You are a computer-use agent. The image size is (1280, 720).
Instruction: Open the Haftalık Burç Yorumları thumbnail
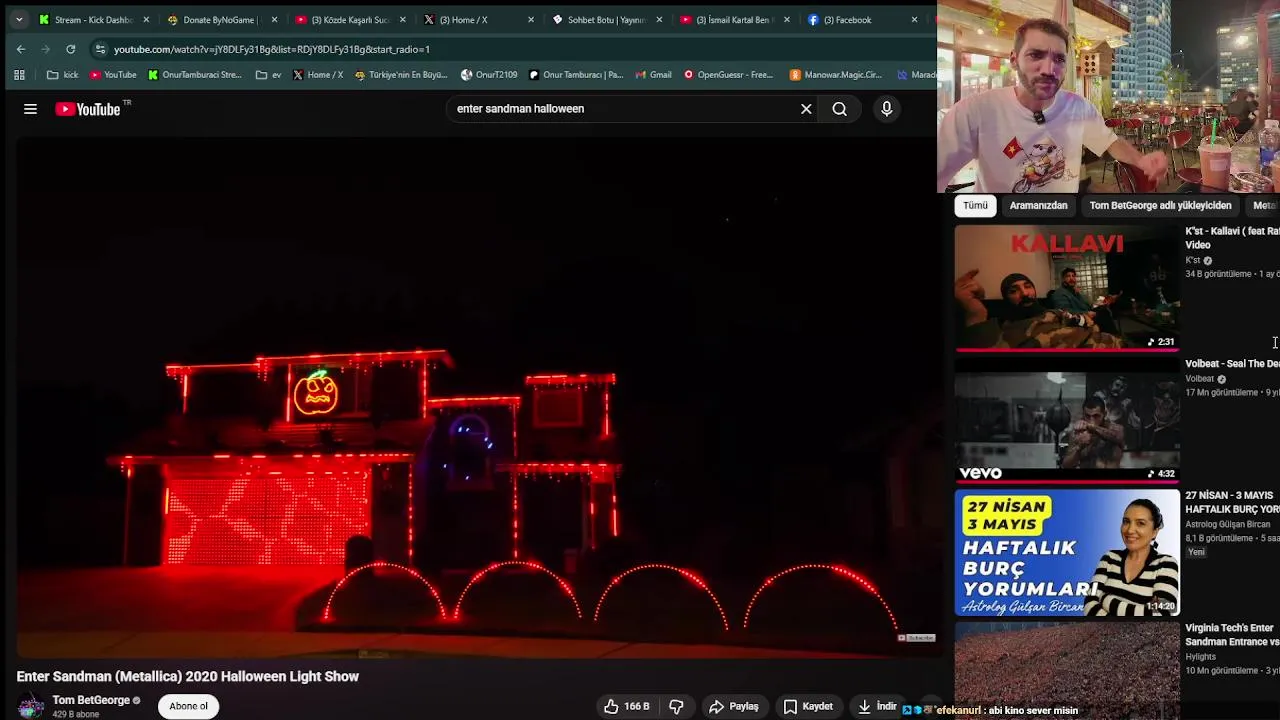point(1067,553)
